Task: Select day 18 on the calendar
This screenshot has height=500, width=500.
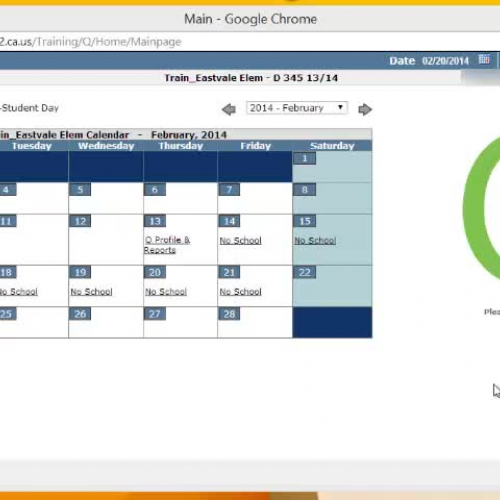Action: (x=7, y=272)
